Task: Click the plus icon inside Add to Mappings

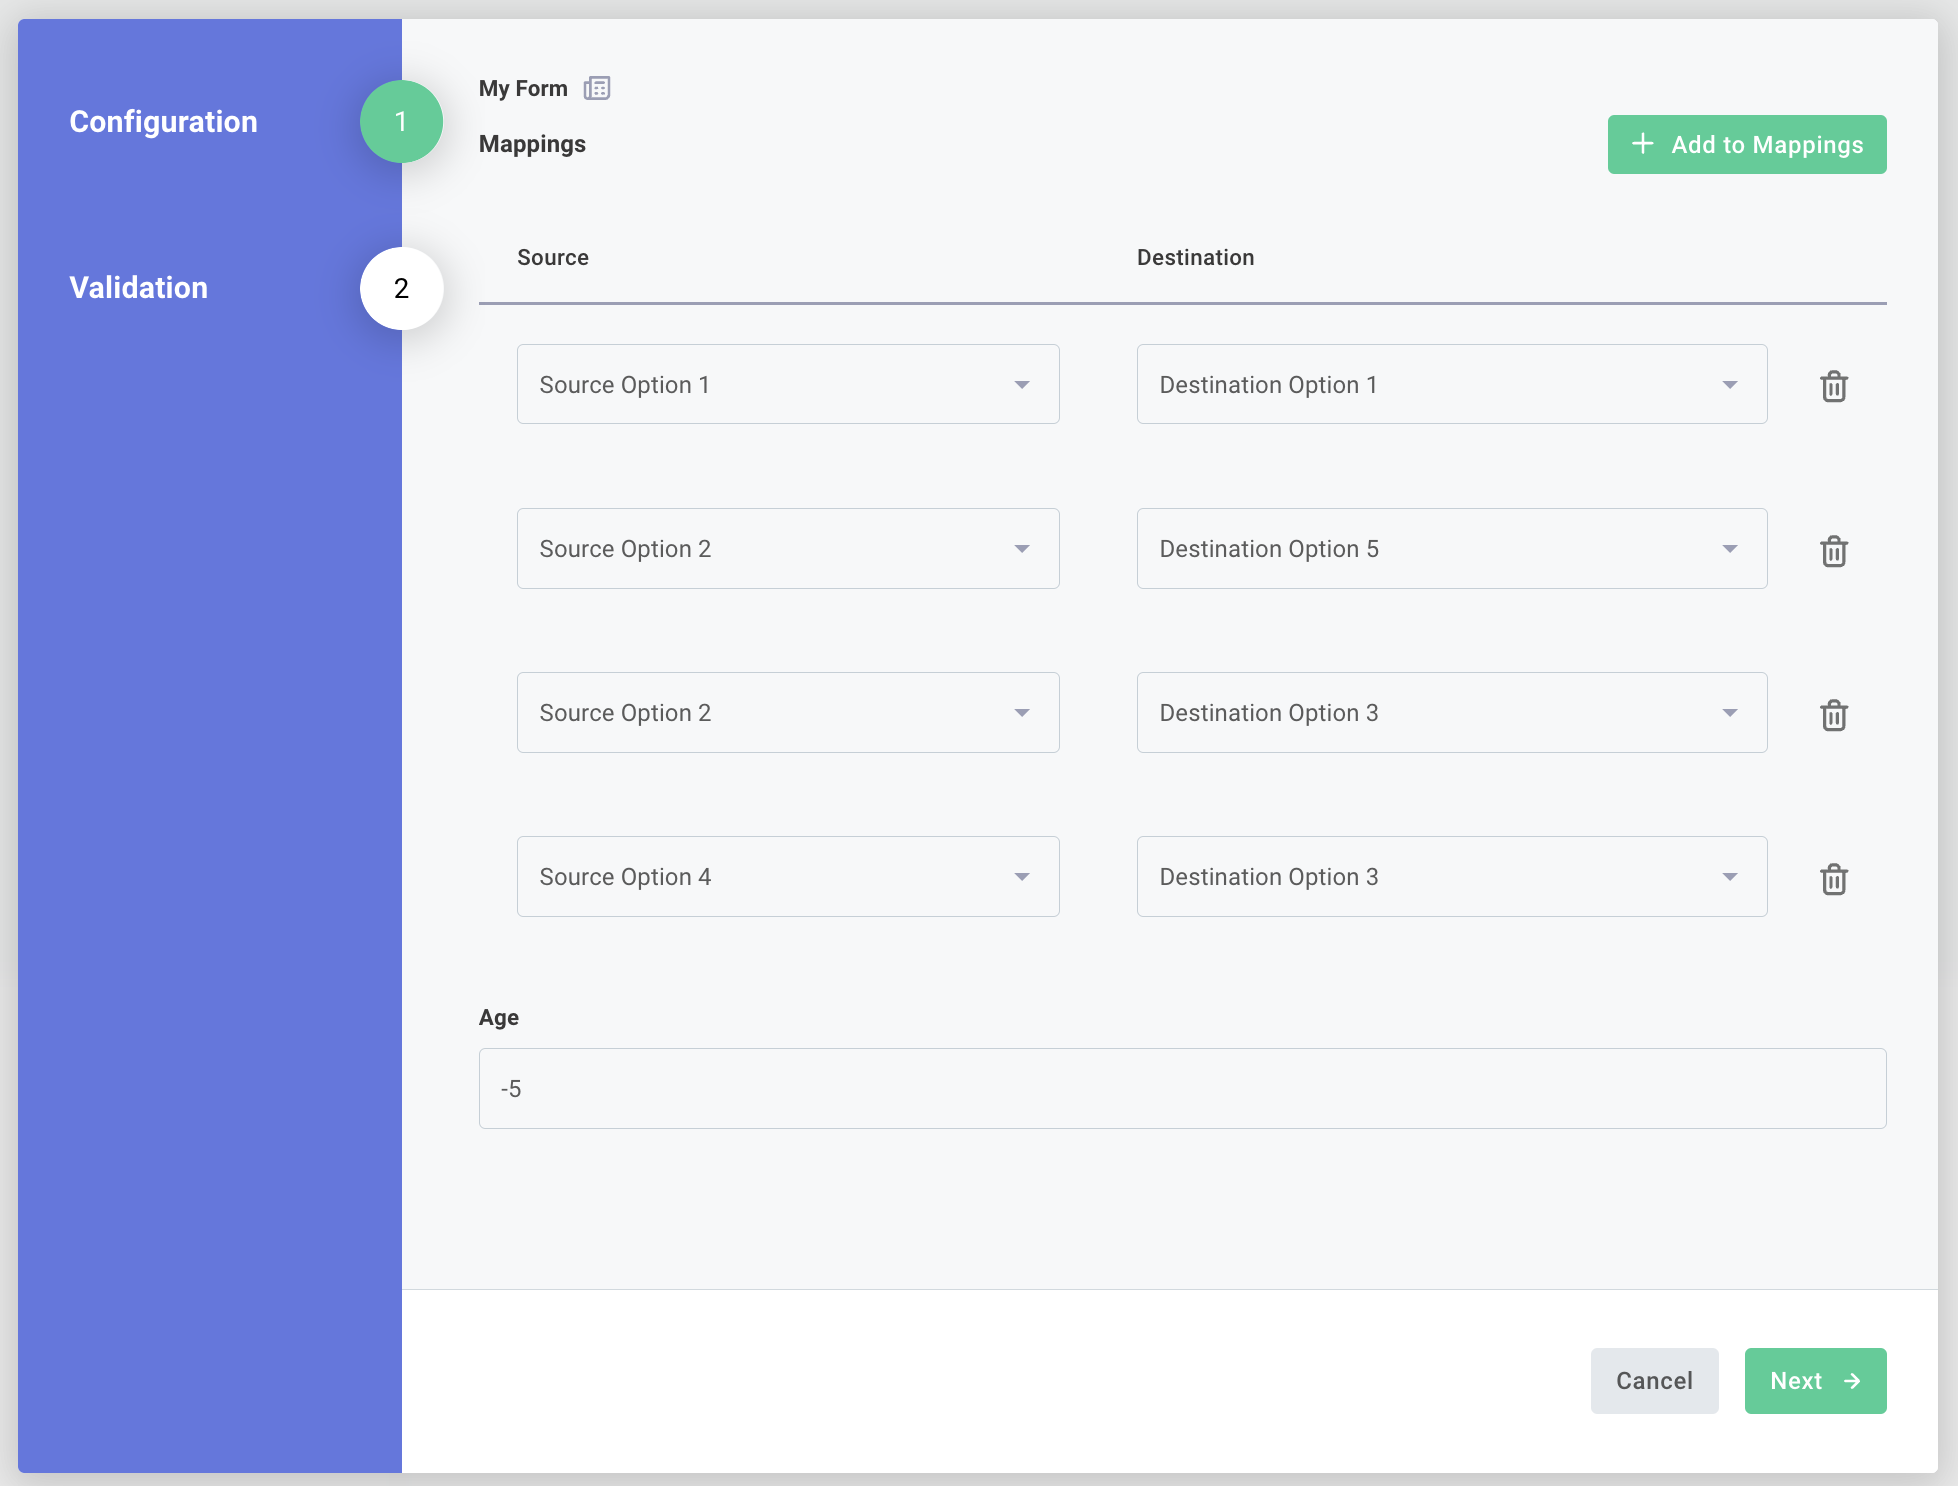Action: coord(1643,144)
